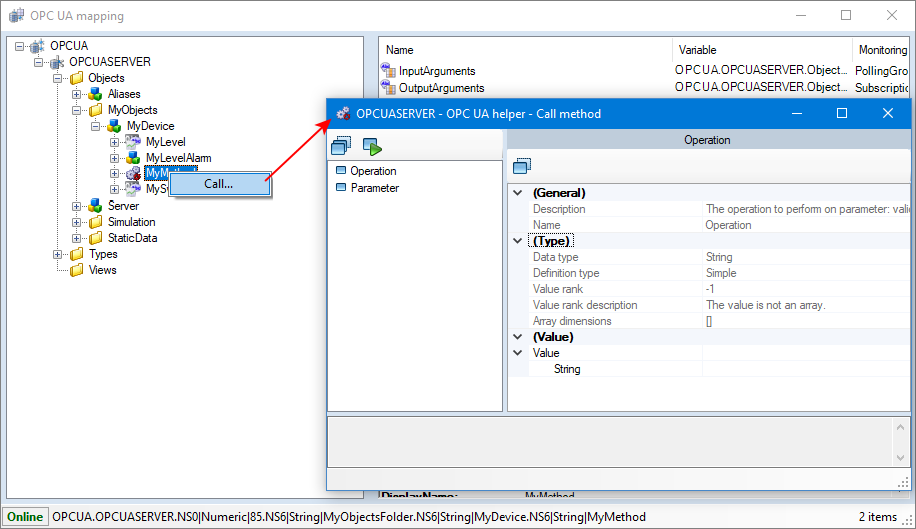Click the MyLevelAlarm object icon

coord(133,158)
